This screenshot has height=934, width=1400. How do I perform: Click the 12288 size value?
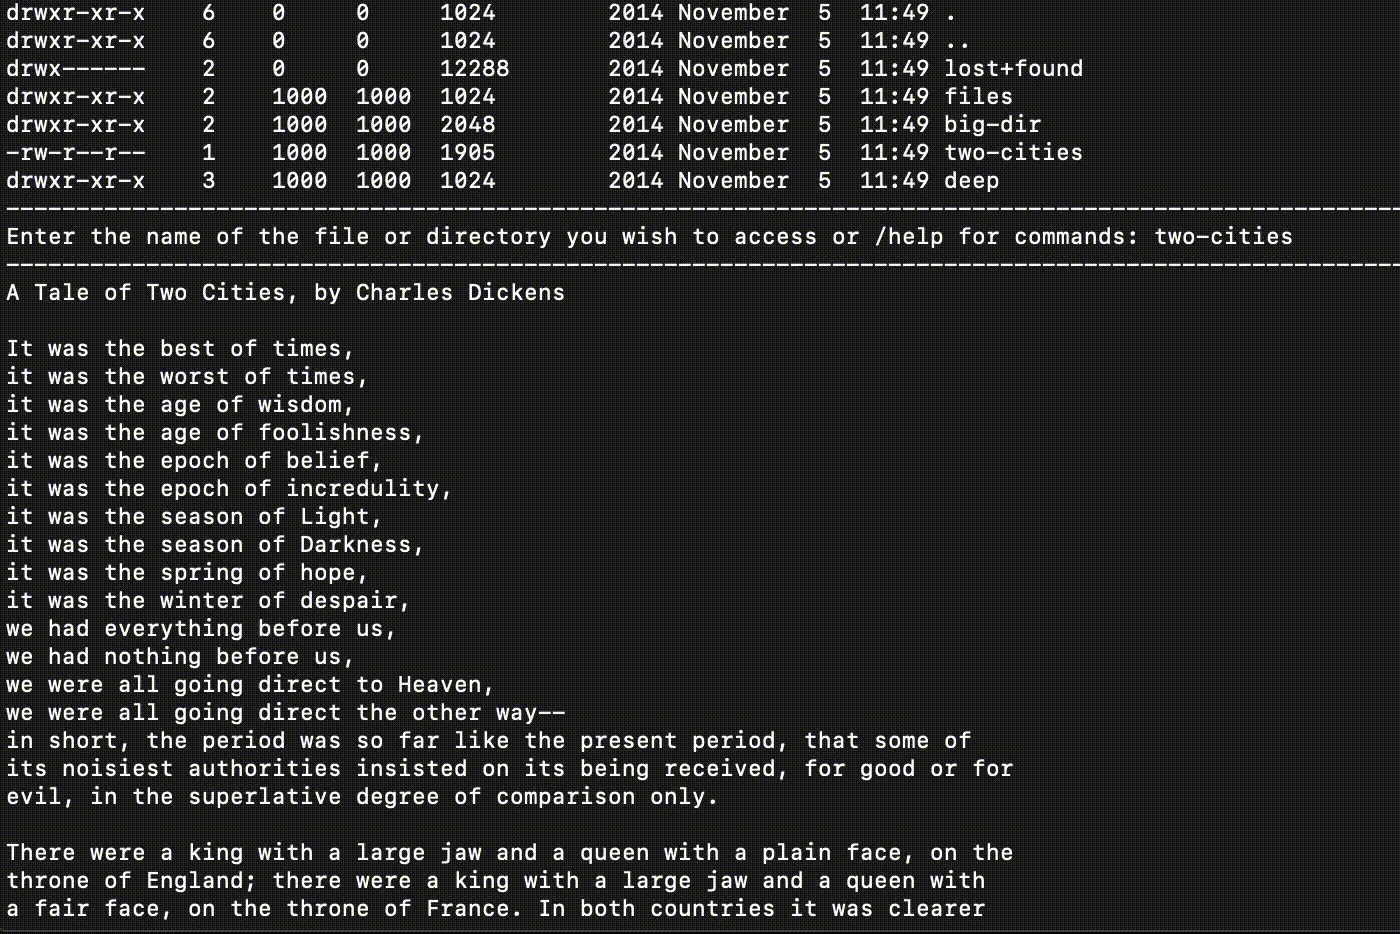475,69
